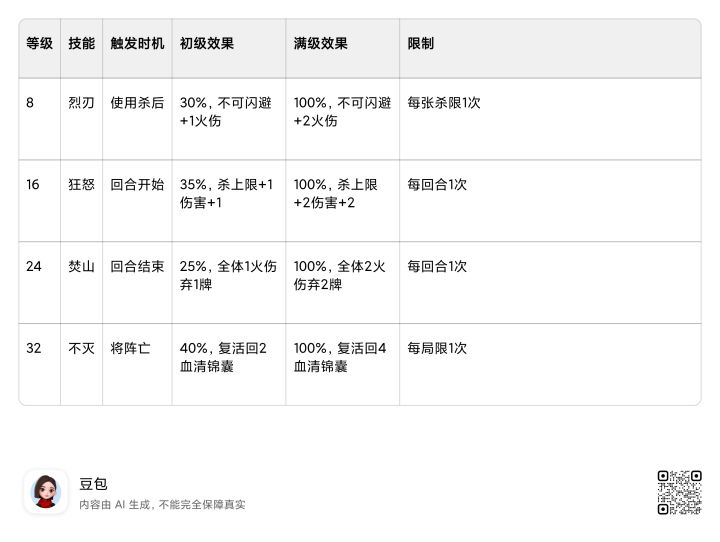Click the 狂怒 skill cell
This screenshot has height=542, width=720.
tap(81, 184)
